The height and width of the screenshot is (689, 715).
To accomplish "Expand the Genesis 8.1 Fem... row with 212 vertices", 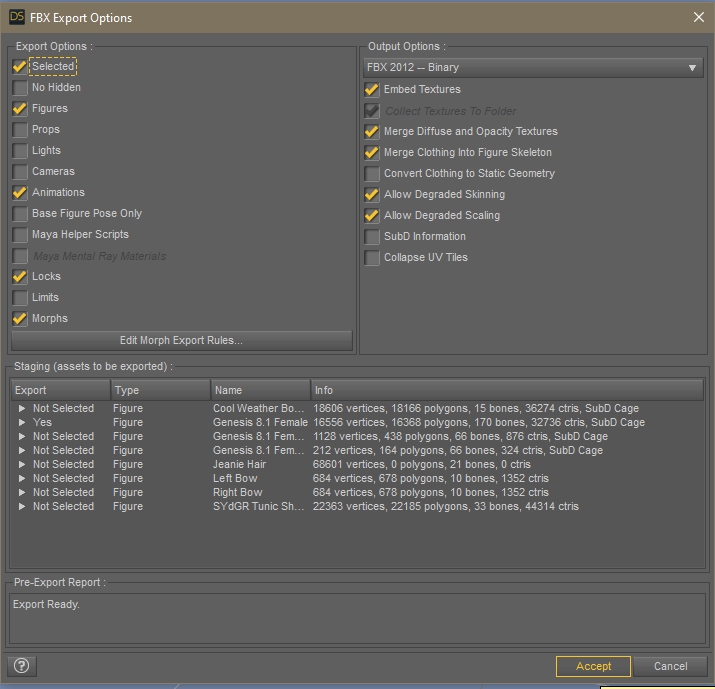I will click(x=21, y=450).
